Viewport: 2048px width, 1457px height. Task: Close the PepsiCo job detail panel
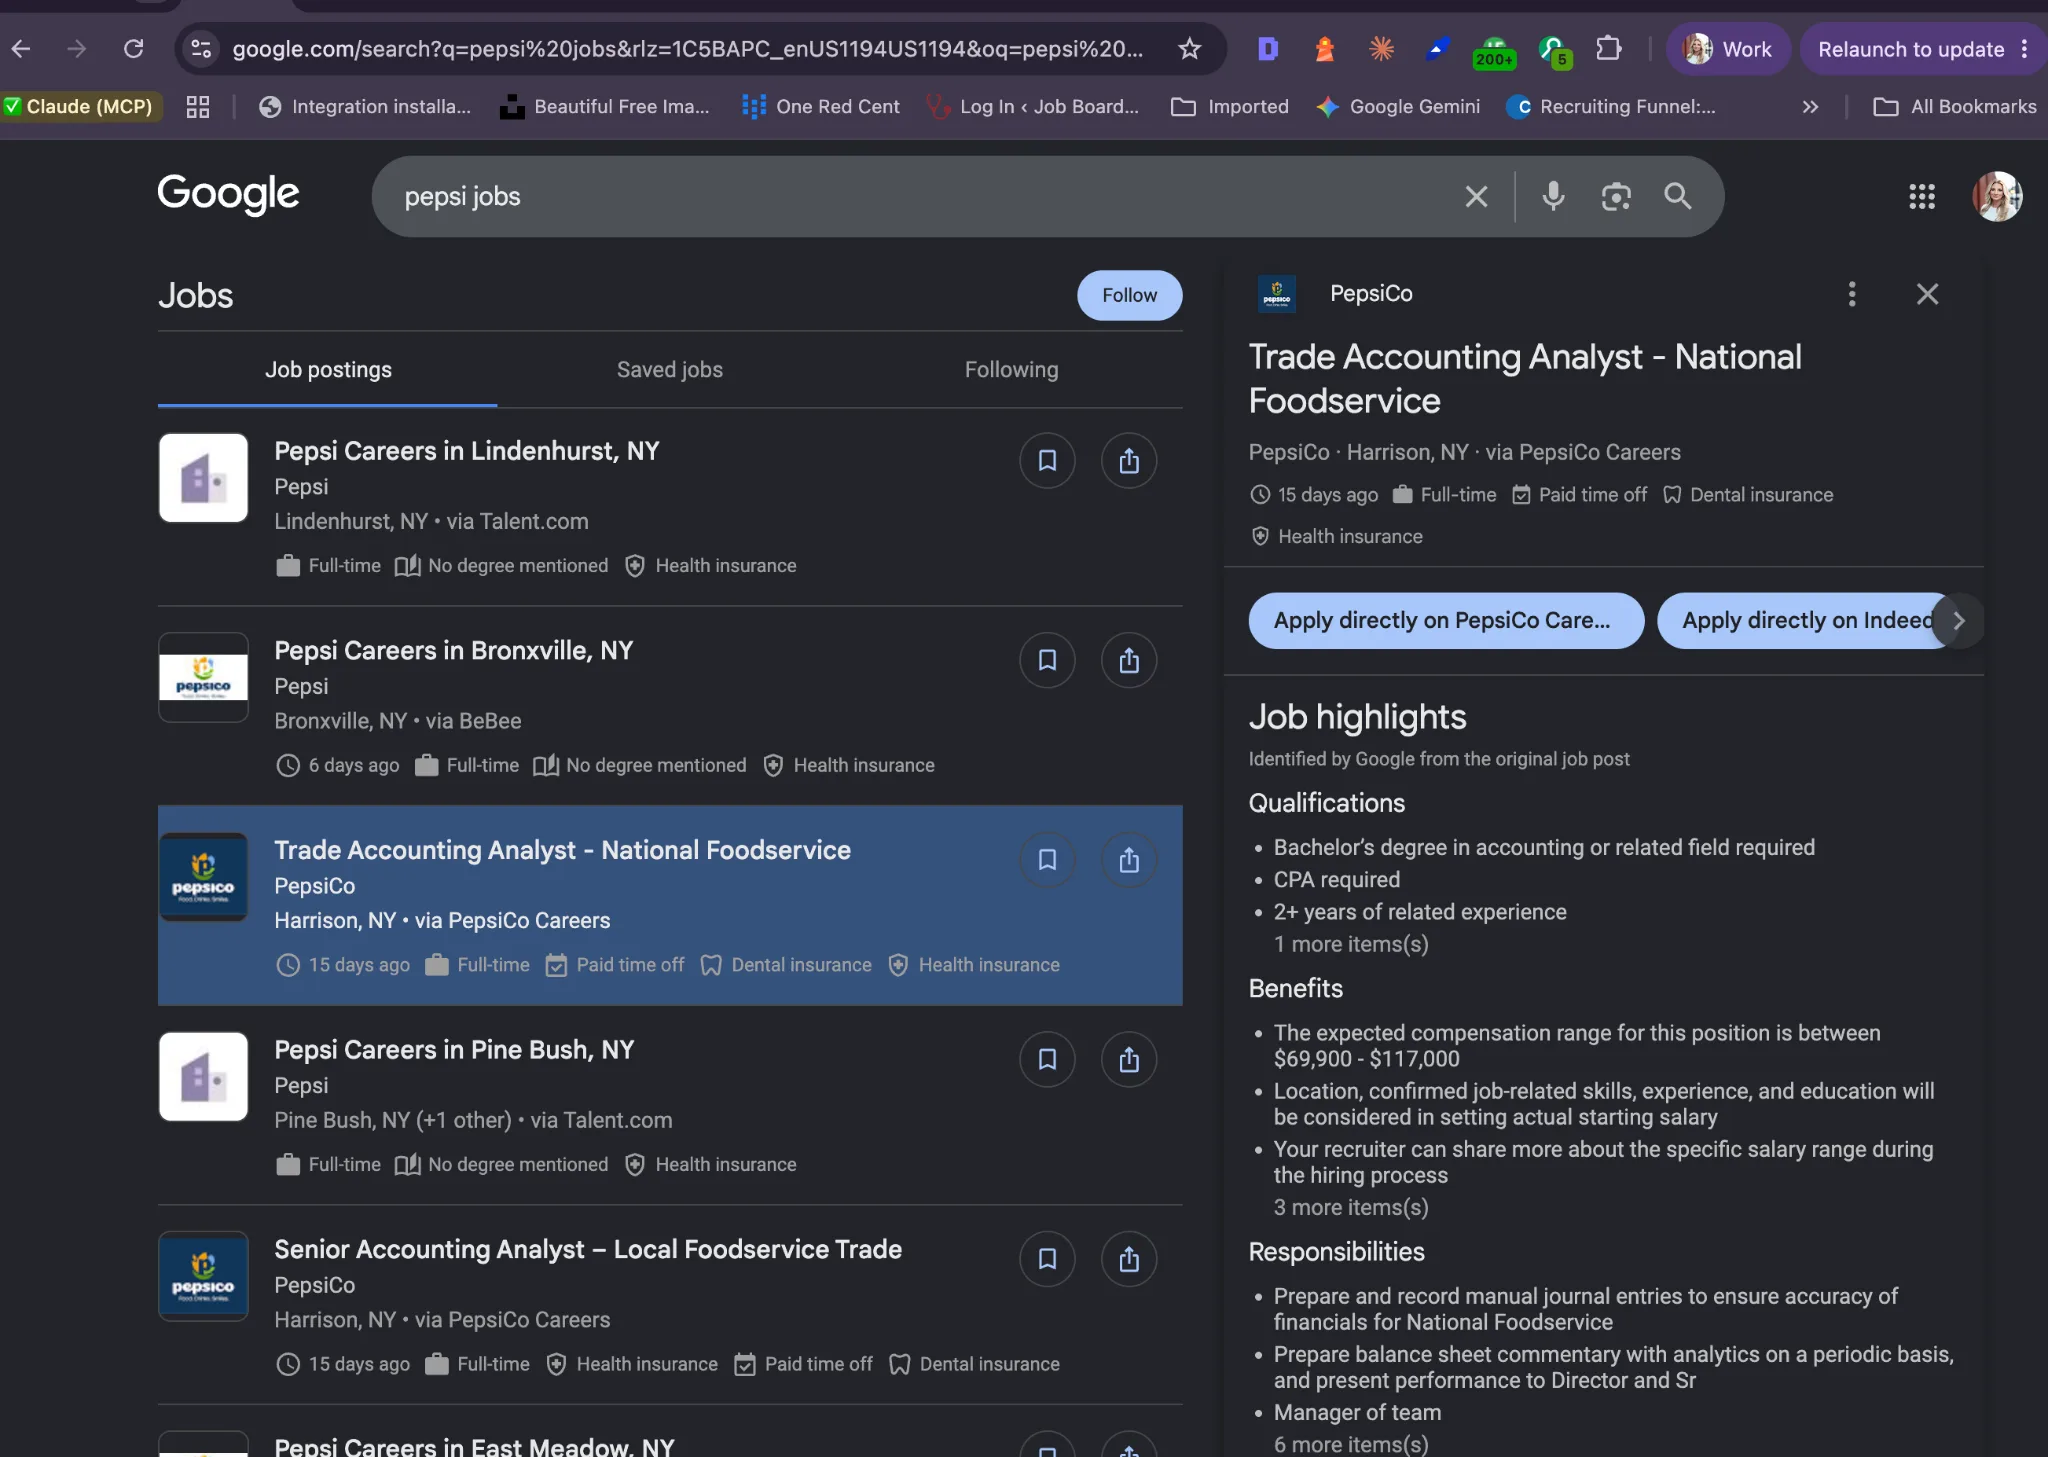(1927, 293)
